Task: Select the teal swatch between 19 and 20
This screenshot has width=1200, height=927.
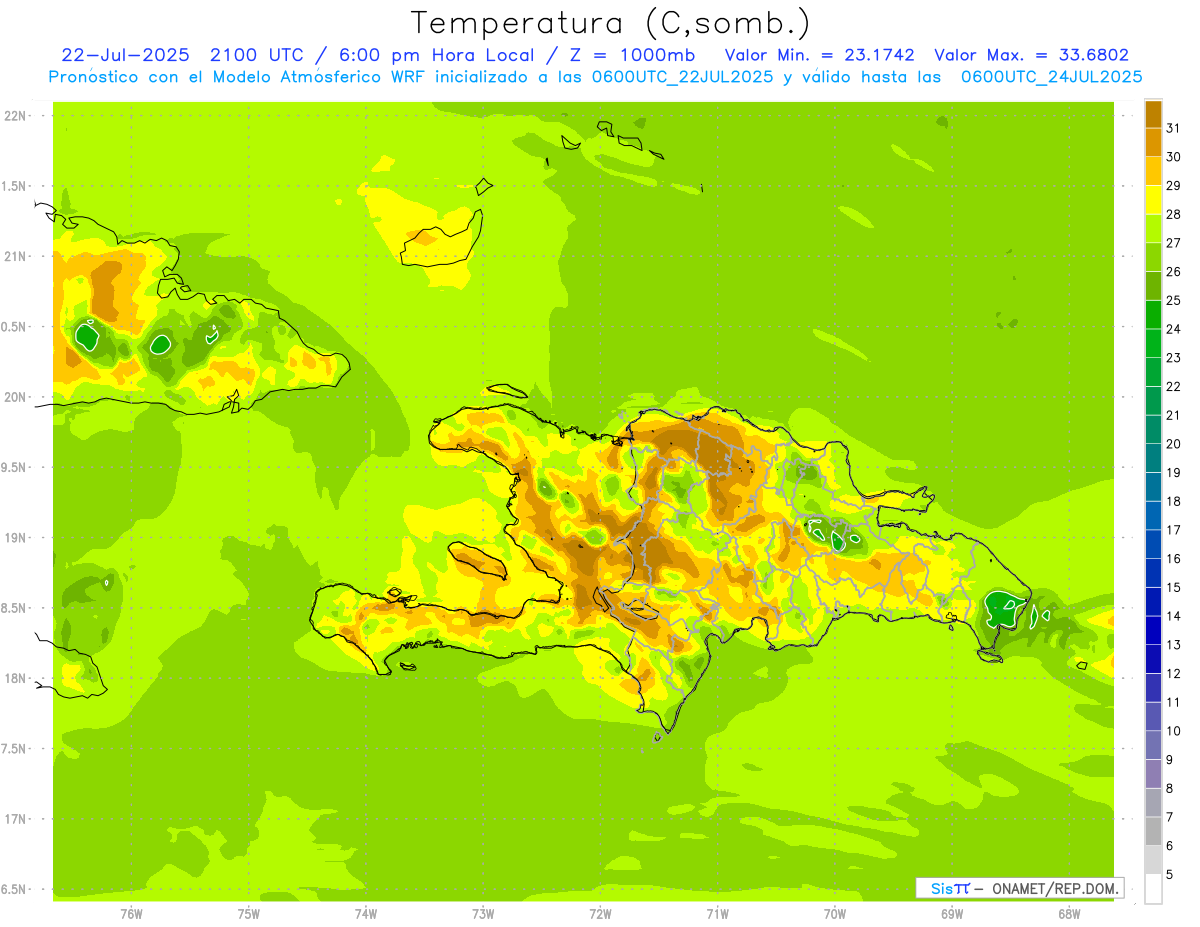Action: pyautogui.click(x=1153, y=458)
